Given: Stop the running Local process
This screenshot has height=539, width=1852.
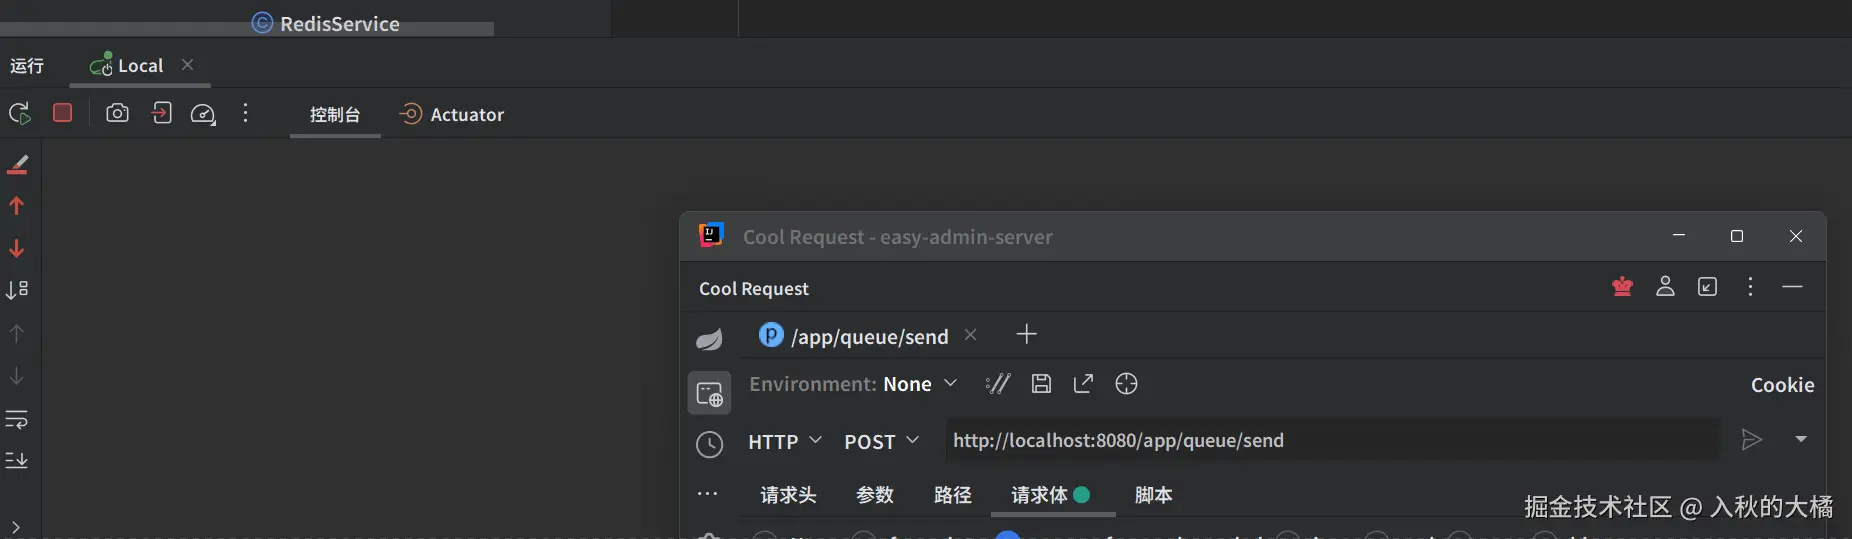Looking at the screenshot, I should coord(63,113).
